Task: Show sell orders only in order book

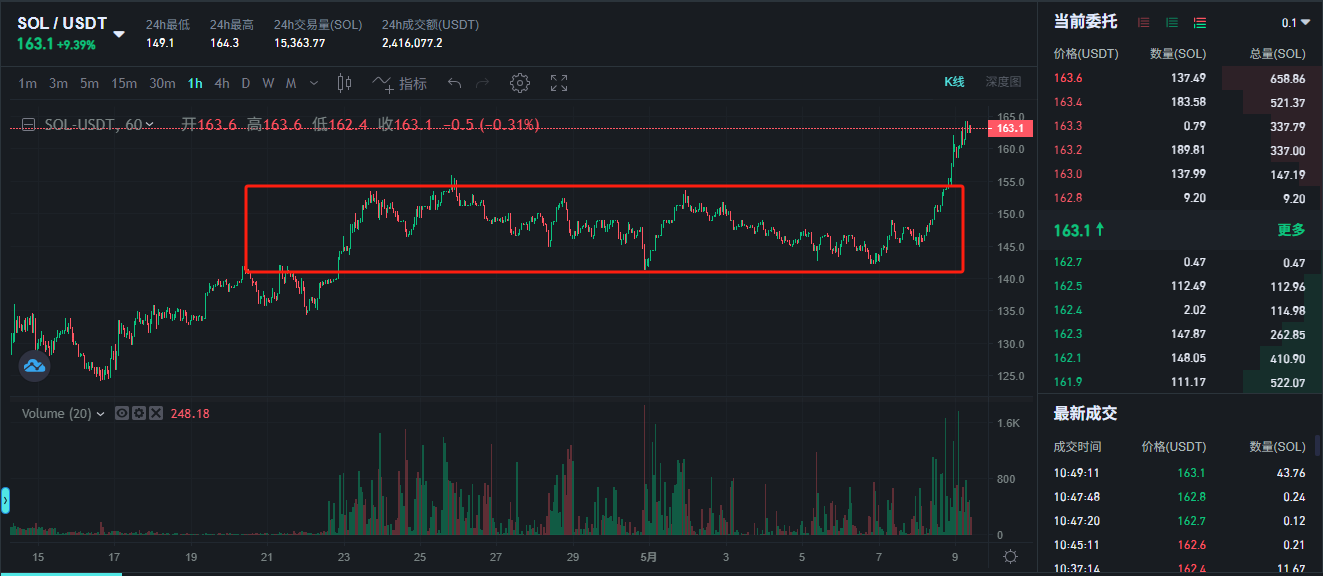Action: (x=1144, y=22)
